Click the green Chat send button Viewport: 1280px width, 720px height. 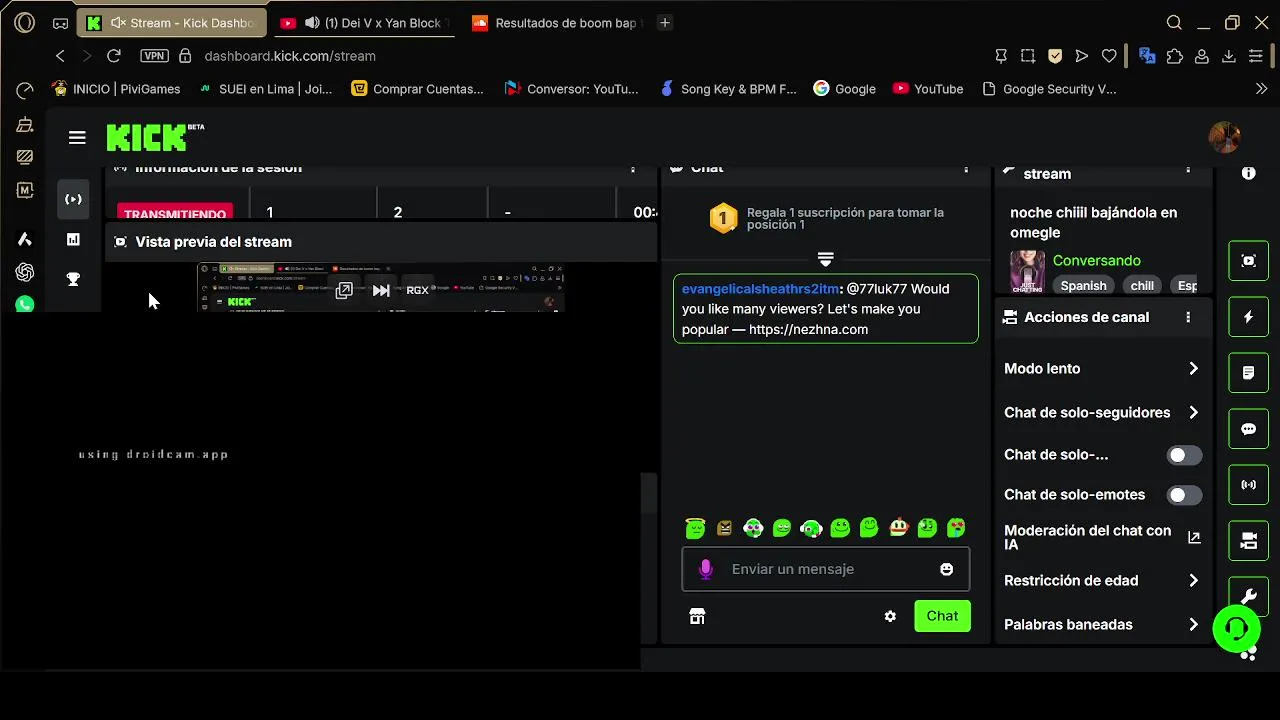click(942, 616)
